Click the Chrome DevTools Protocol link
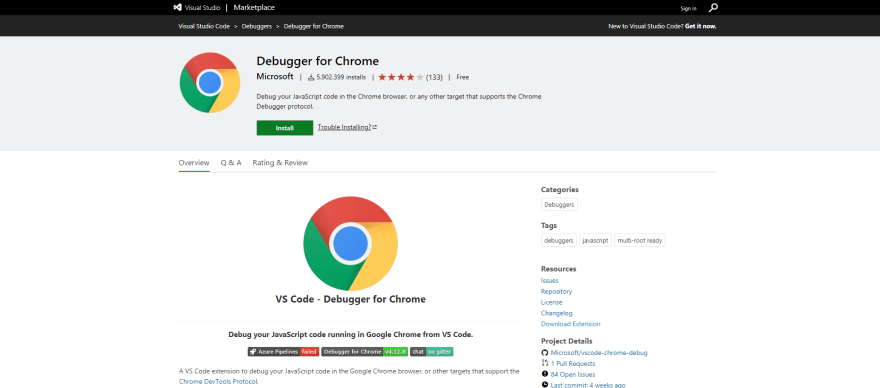Viewport: 880px width, 388px height. coord(218,382)
